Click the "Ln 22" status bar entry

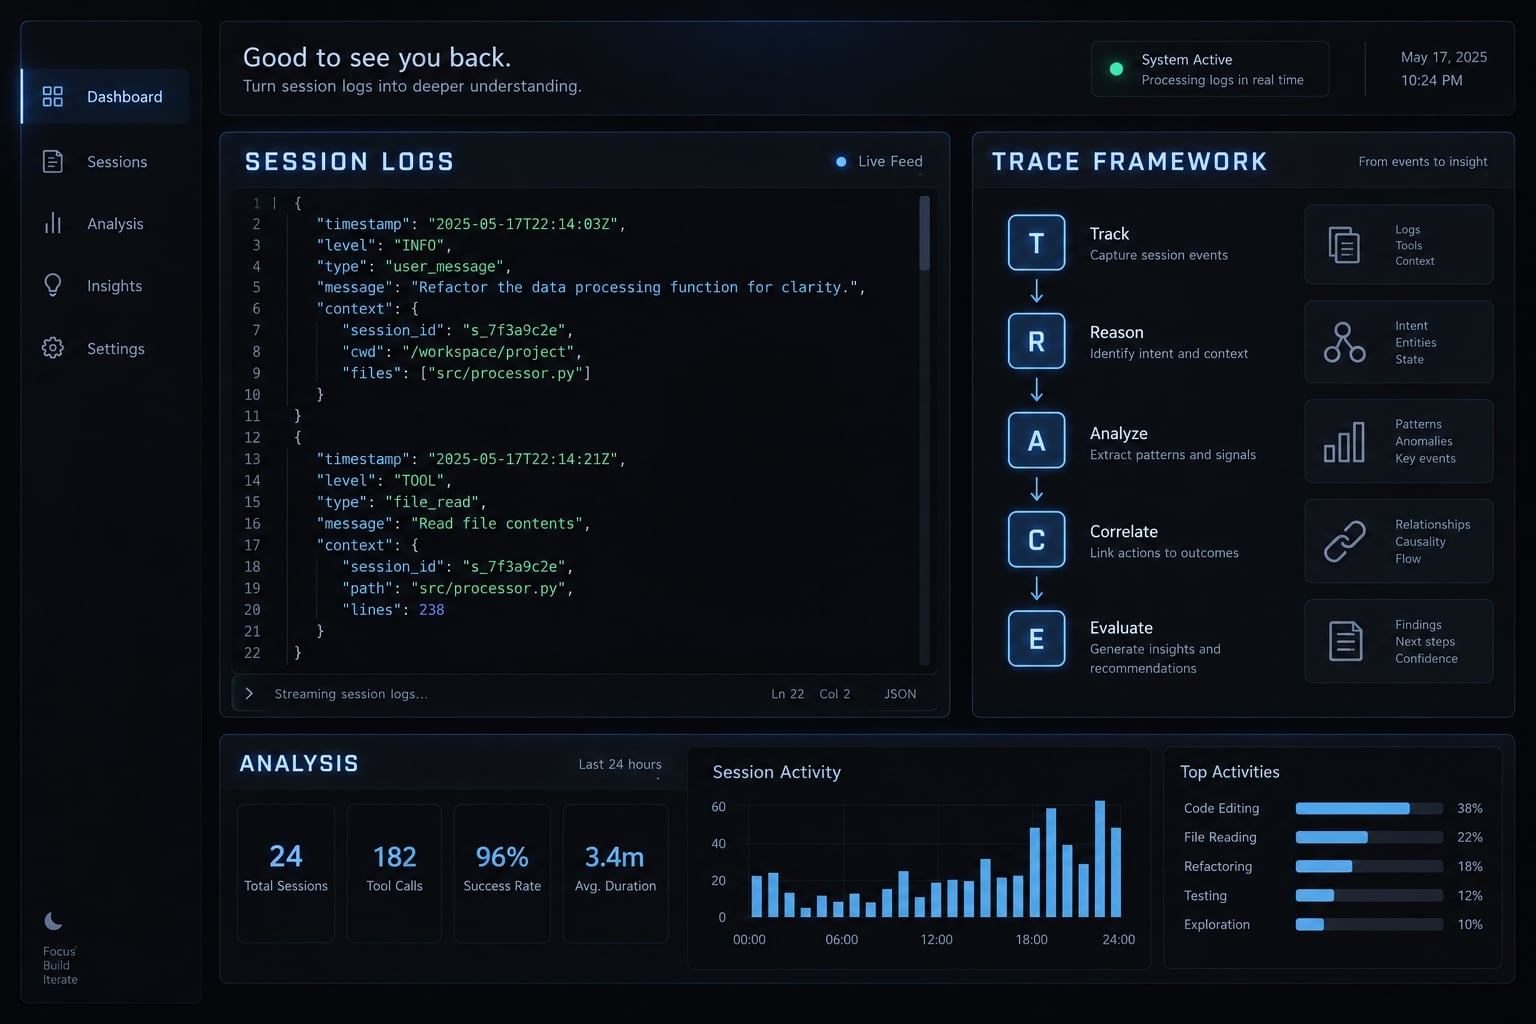coord(788,694)
